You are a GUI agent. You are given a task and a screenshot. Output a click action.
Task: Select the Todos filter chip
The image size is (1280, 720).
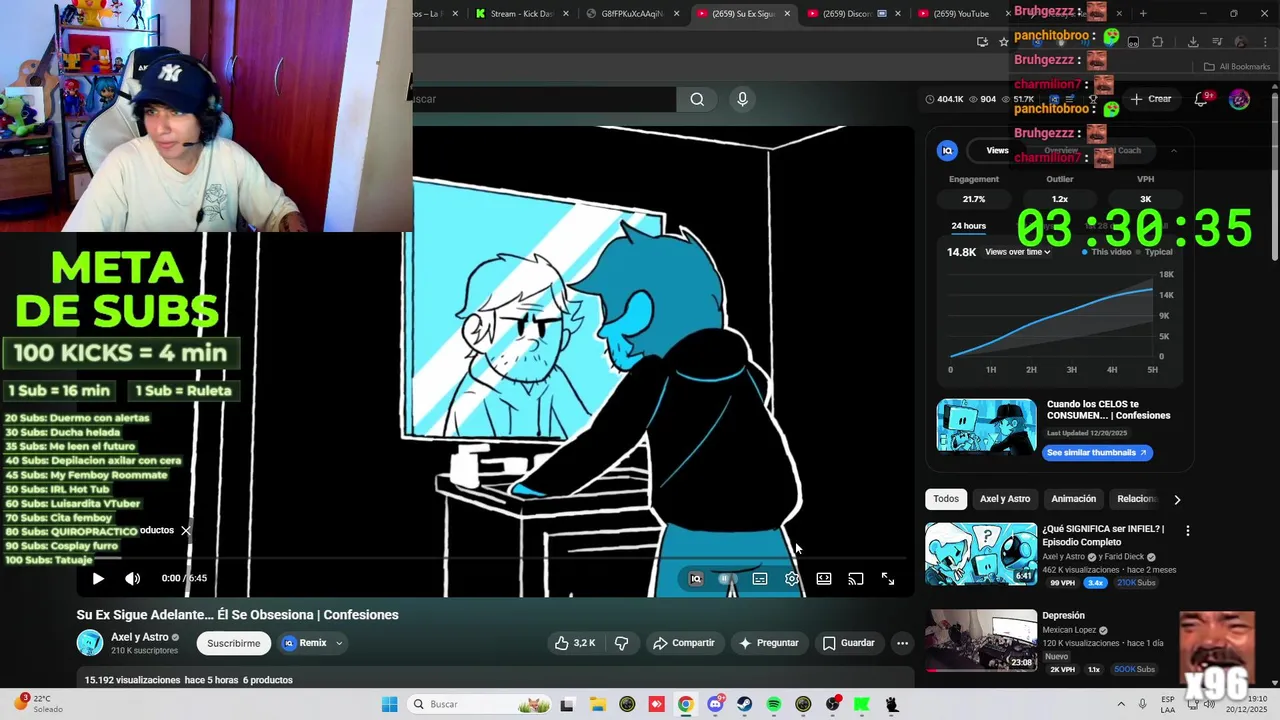(946, 499)
